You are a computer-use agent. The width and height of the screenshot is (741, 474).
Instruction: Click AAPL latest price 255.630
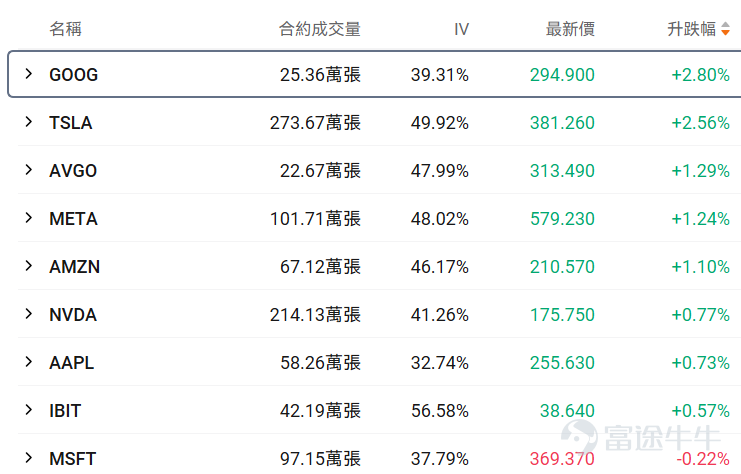point(562,363)
